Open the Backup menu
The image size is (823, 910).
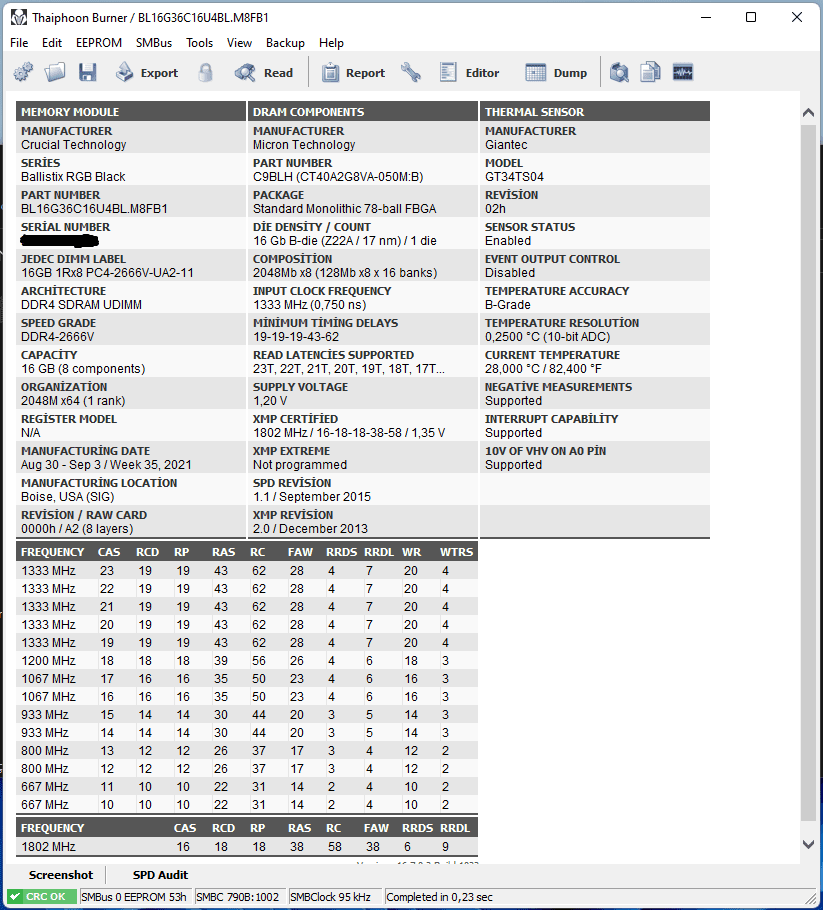(x=285, y=43)
